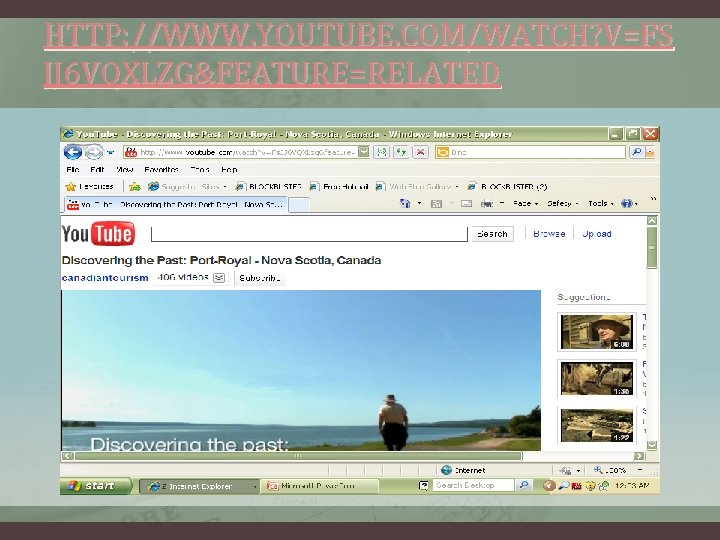Open the Web Slice Gallery link

pos(417,186)
